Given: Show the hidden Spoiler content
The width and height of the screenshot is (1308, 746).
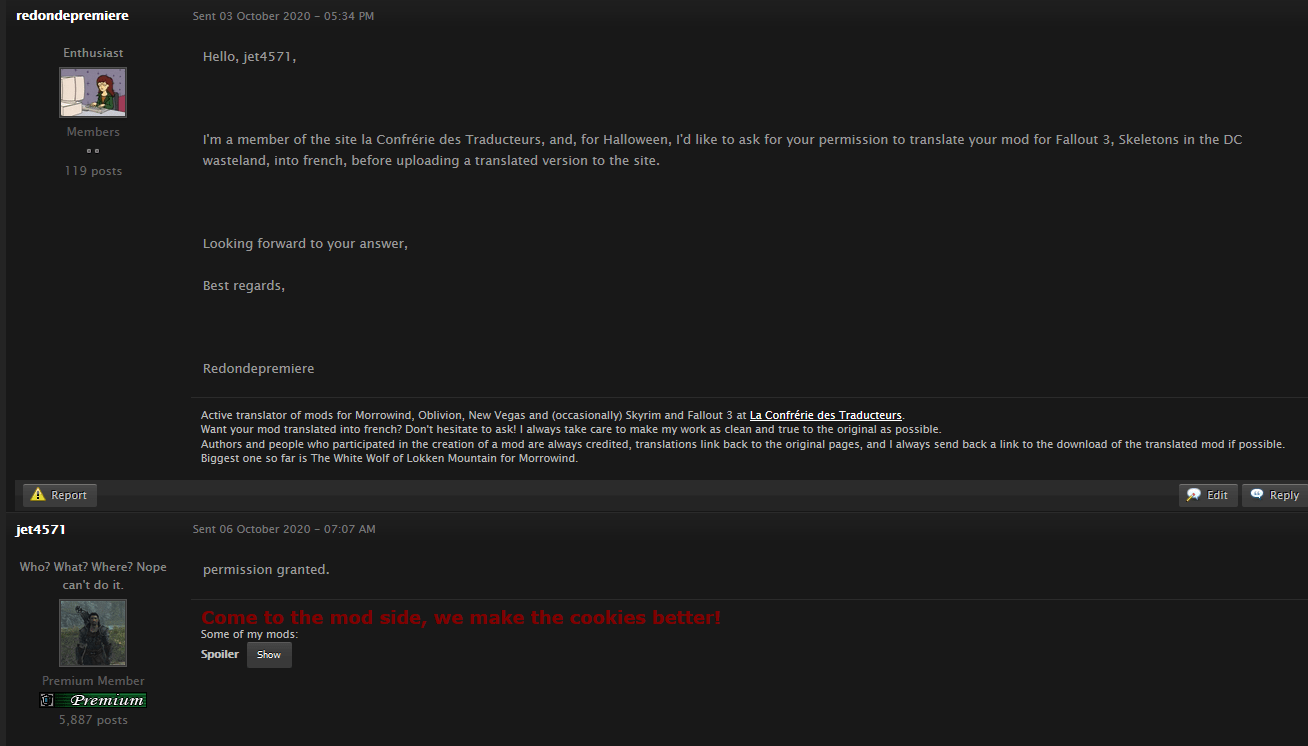Looking at the screenshot, I should pyautogui.click(x=269, y=655).
